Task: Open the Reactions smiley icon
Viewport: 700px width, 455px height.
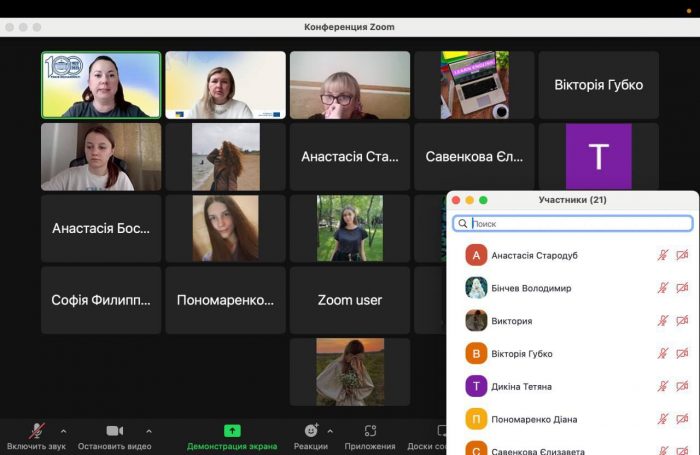Action: point(311,430)
